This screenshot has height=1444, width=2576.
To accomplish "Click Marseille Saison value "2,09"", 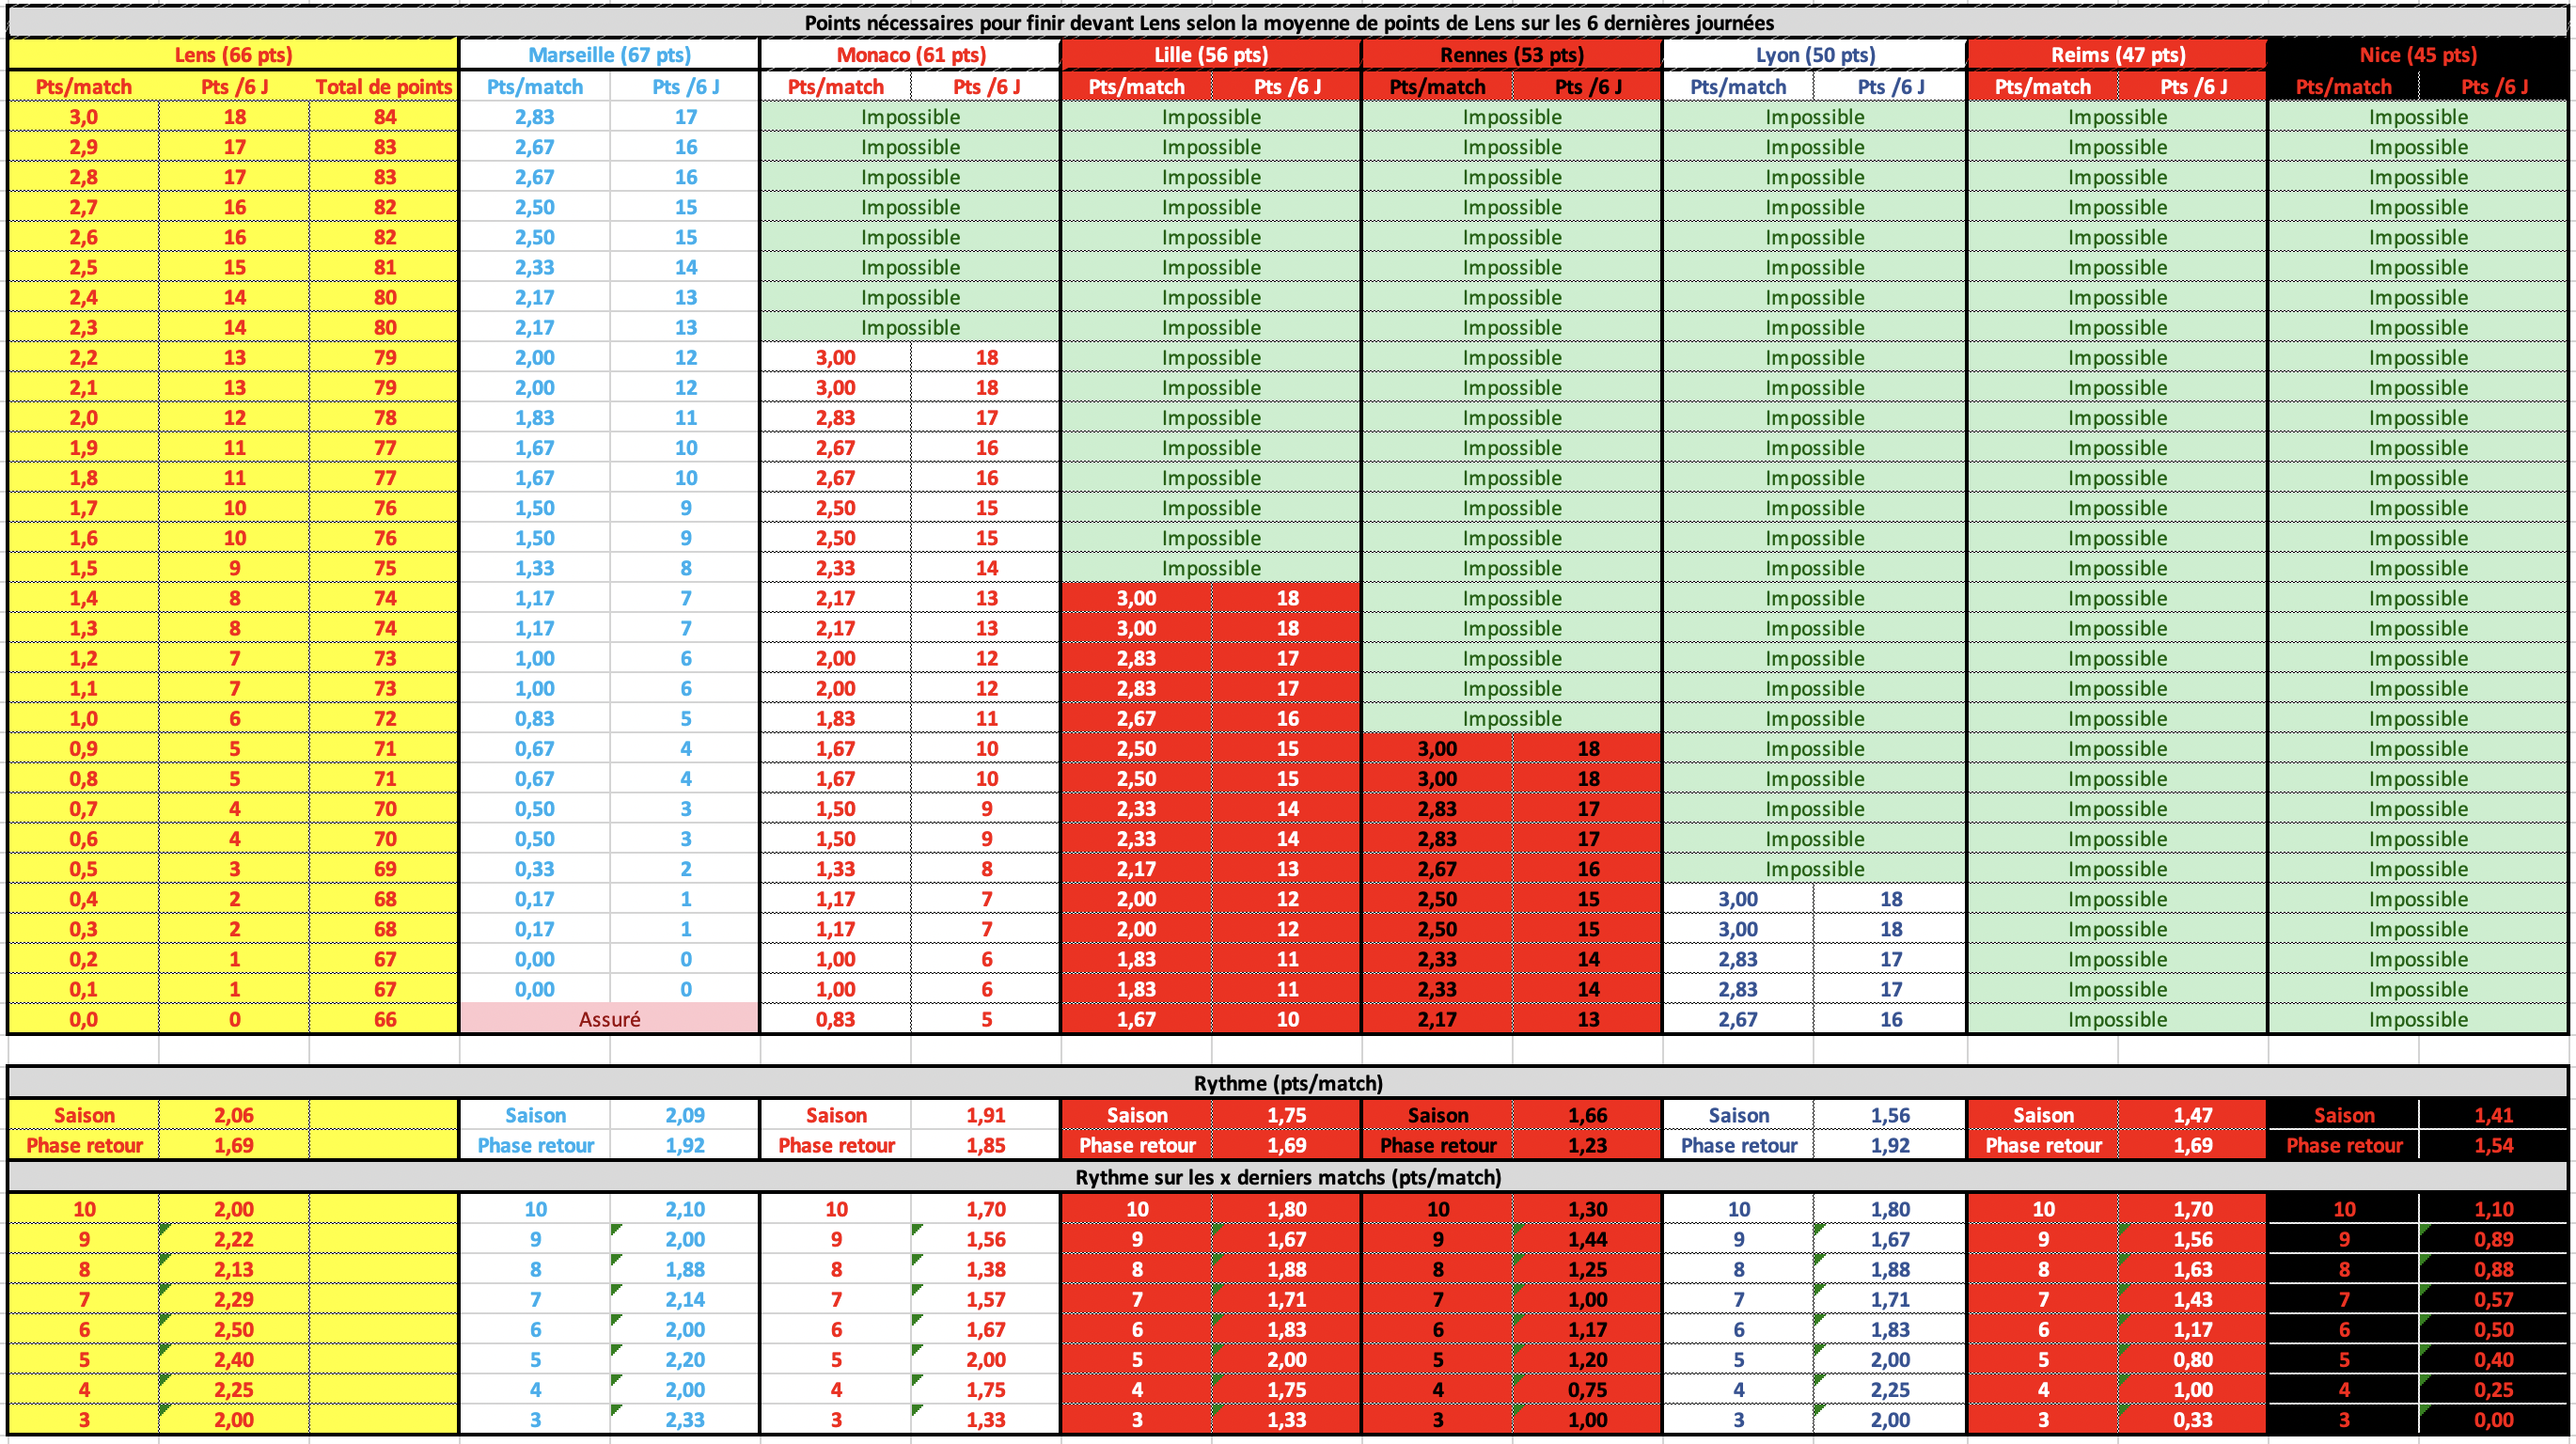I will tap(685, 1115).
